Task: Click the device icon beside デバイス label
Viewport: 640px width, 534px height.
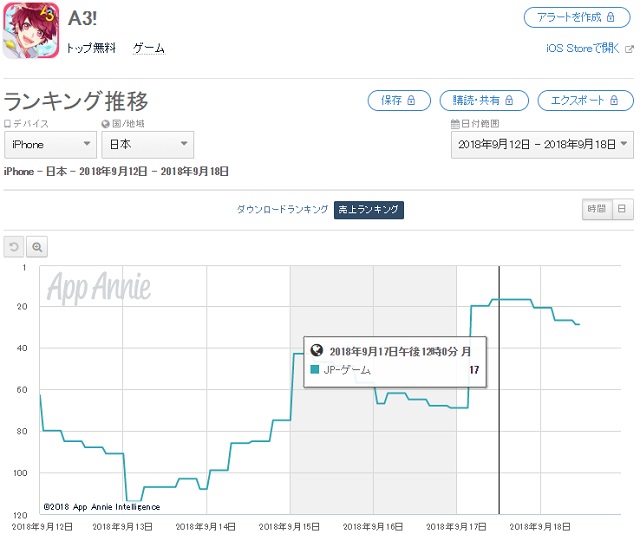Action: click(8, 124)
